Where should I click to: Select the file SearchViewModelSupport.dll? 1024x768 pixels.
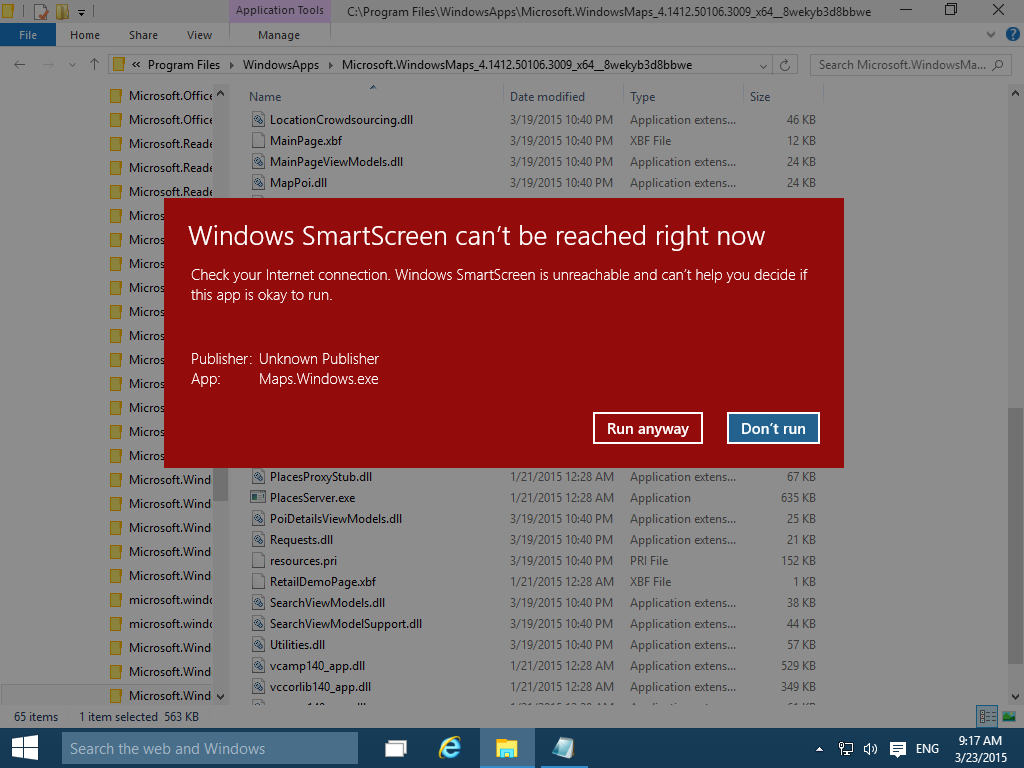pyautogui.click(x=345, y=624)
